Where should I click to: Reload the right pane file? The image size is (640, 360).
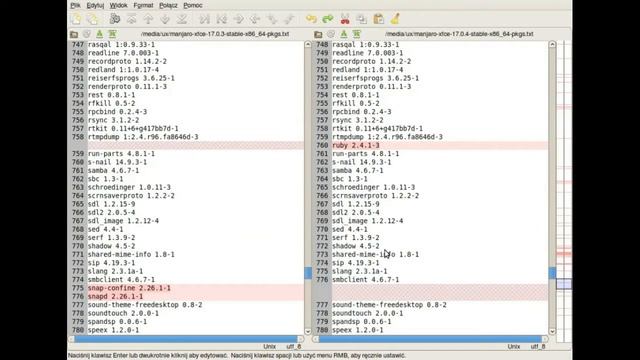tap(331, 34)
